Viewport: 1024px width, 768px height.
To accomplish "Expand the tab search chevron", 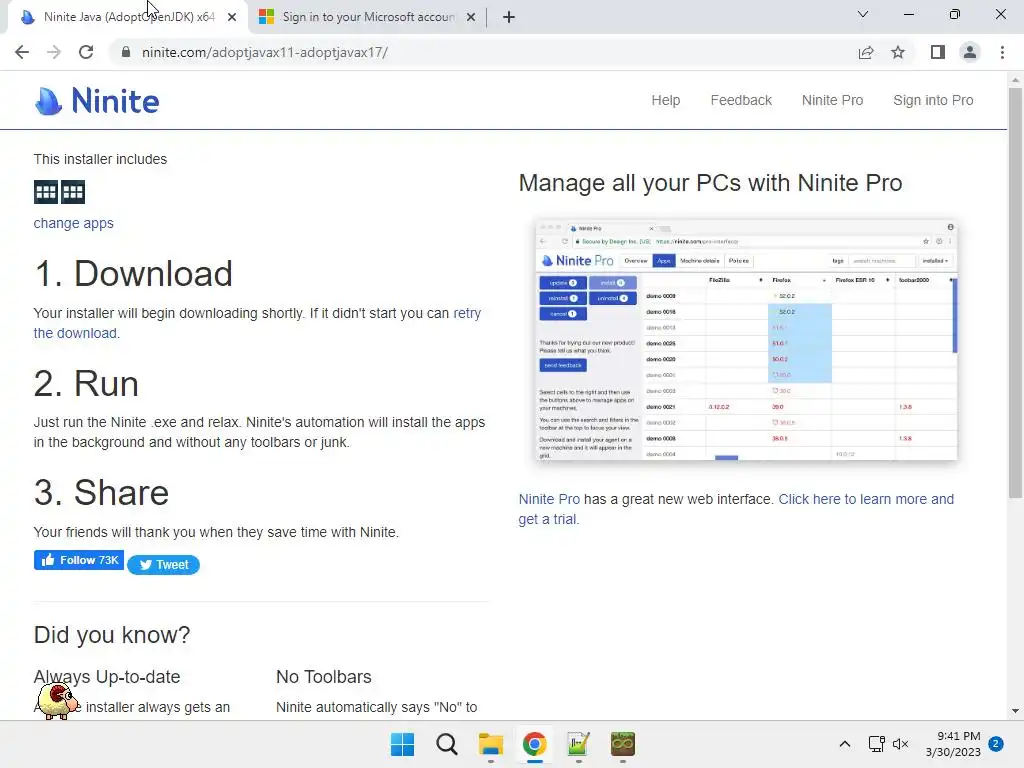I will click(x=863, y=14).
